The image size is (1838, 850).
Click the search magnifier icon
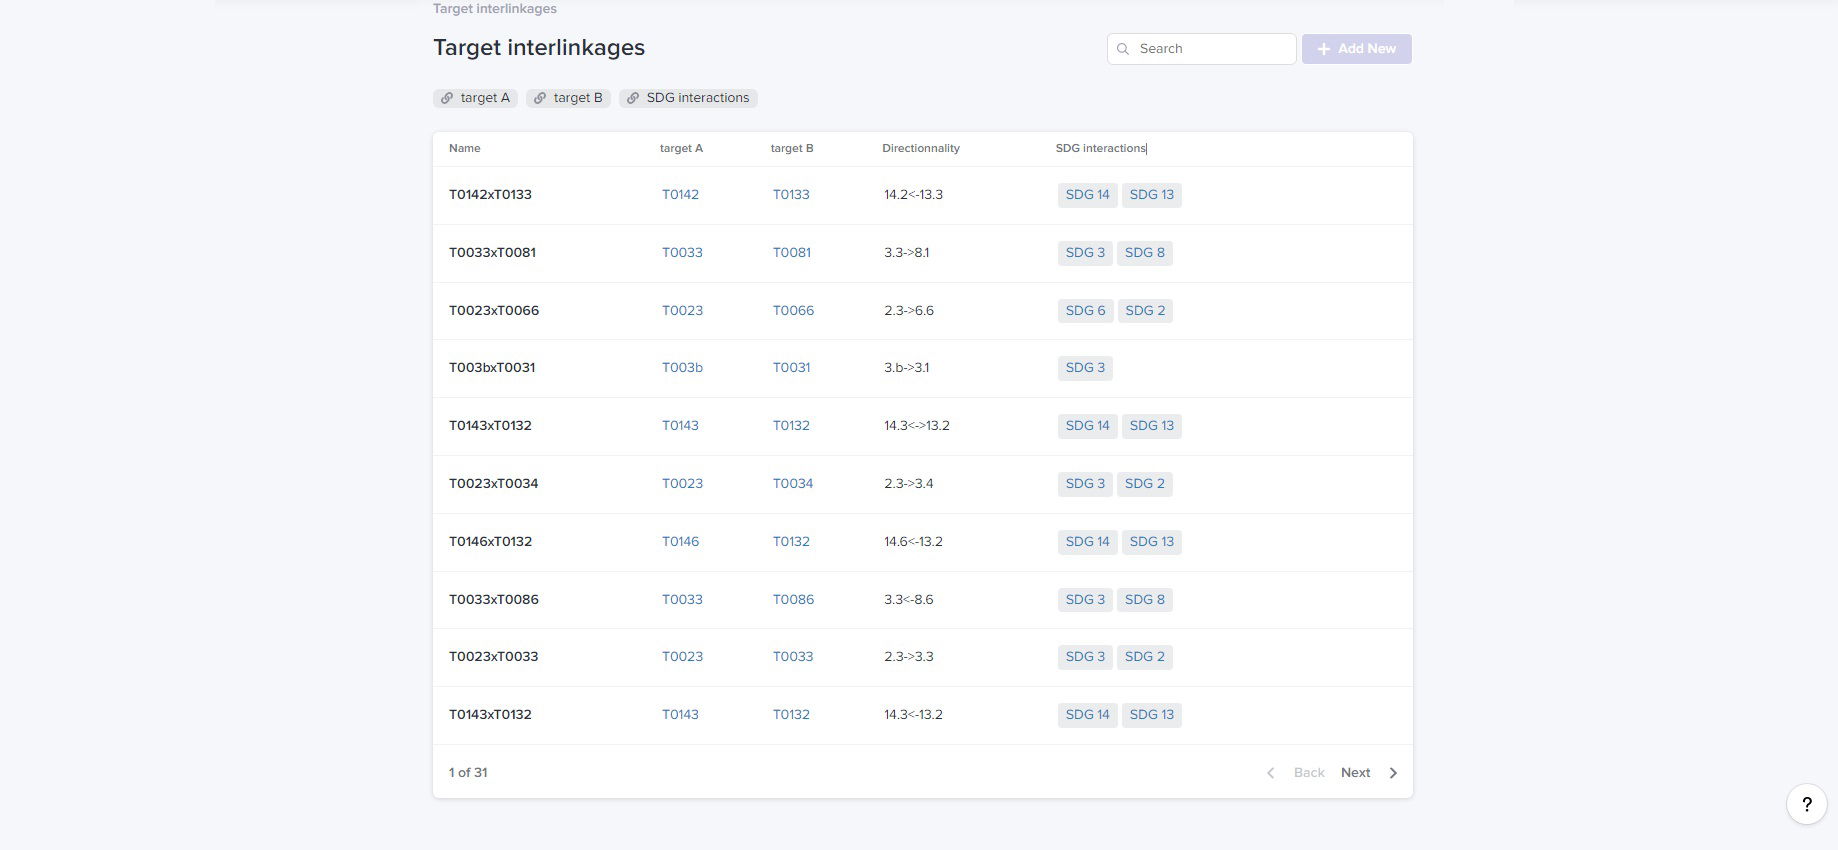[1123, 49]
